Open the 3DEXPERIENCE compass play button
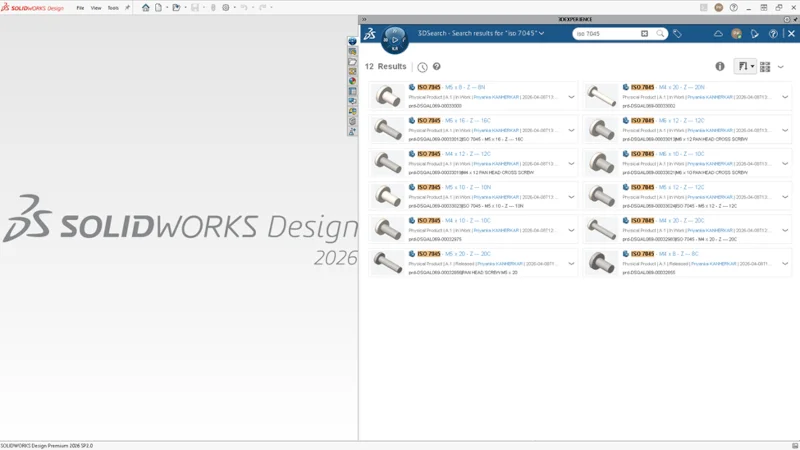 [x=394, y=39]
